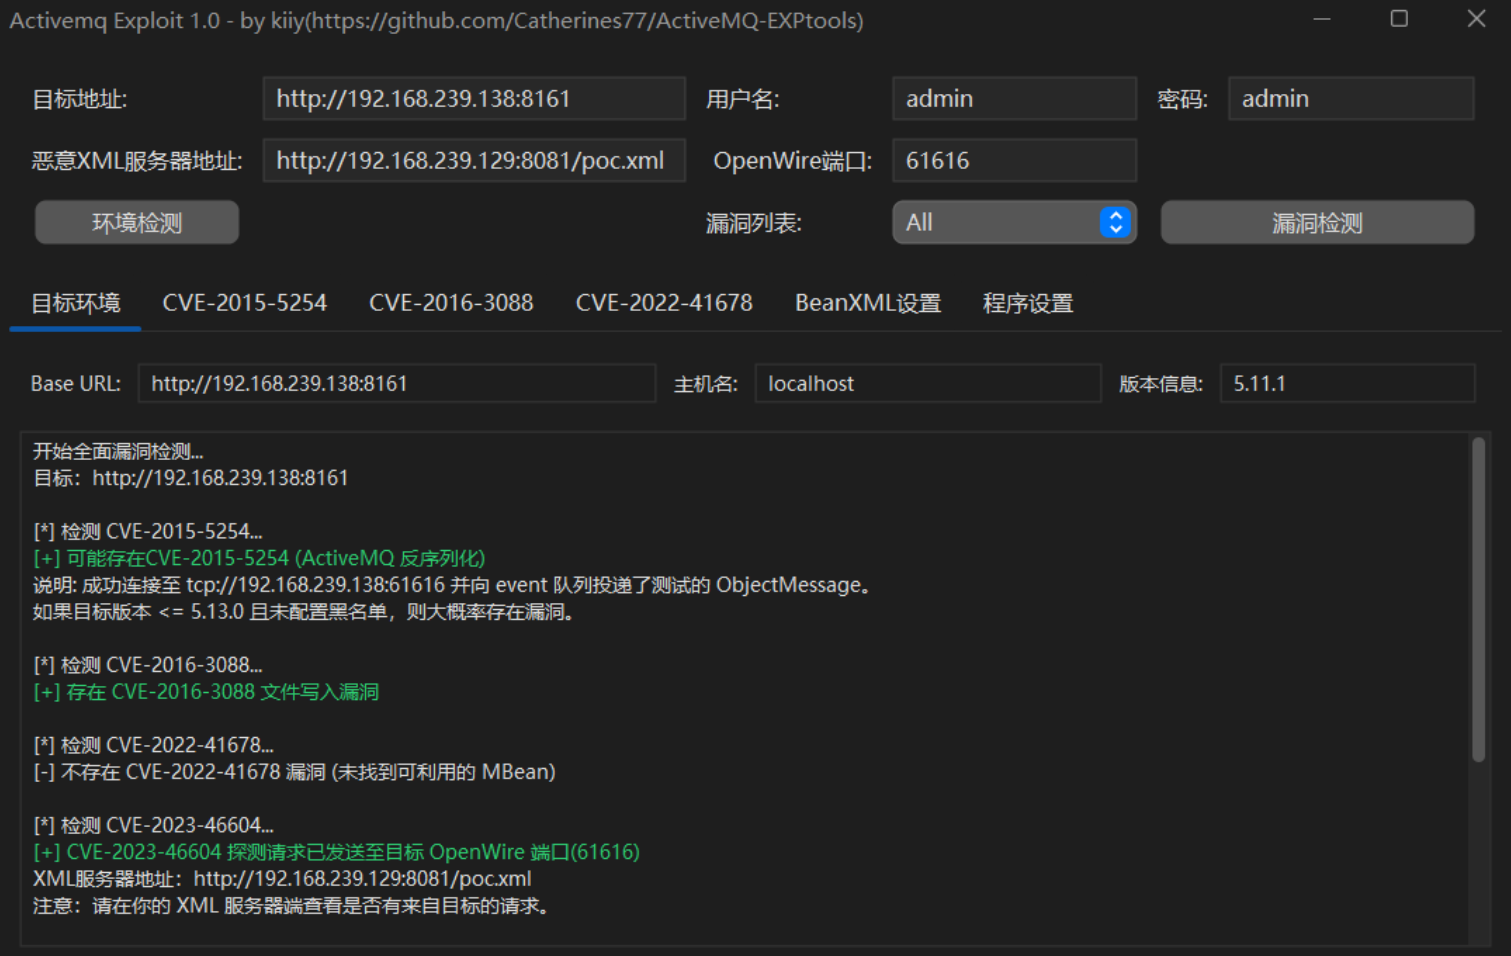Click the OpenWire端口 field showing 61616
The image size is (1511, 956).
(x=1014, y=161)
